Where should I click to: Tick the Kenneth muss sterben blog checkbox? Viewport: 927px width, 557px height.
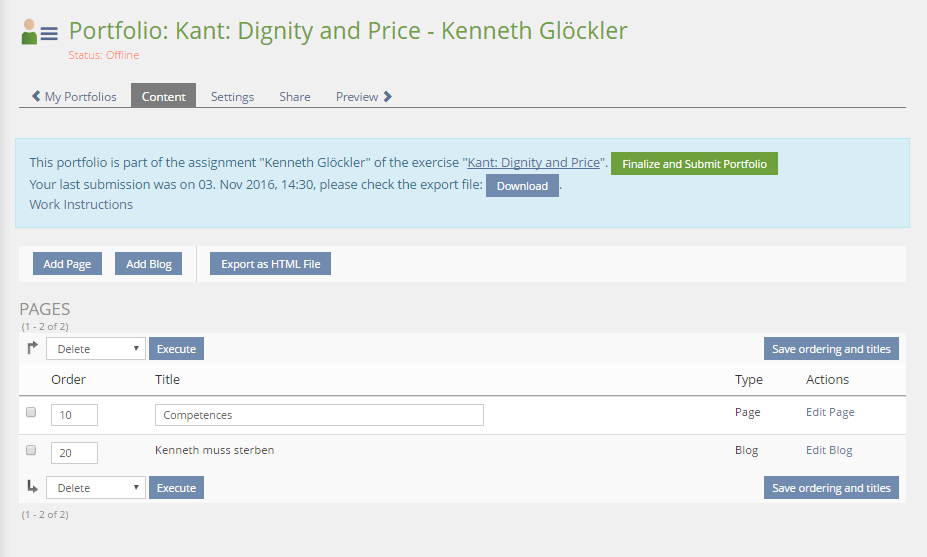tap(31, 451)
